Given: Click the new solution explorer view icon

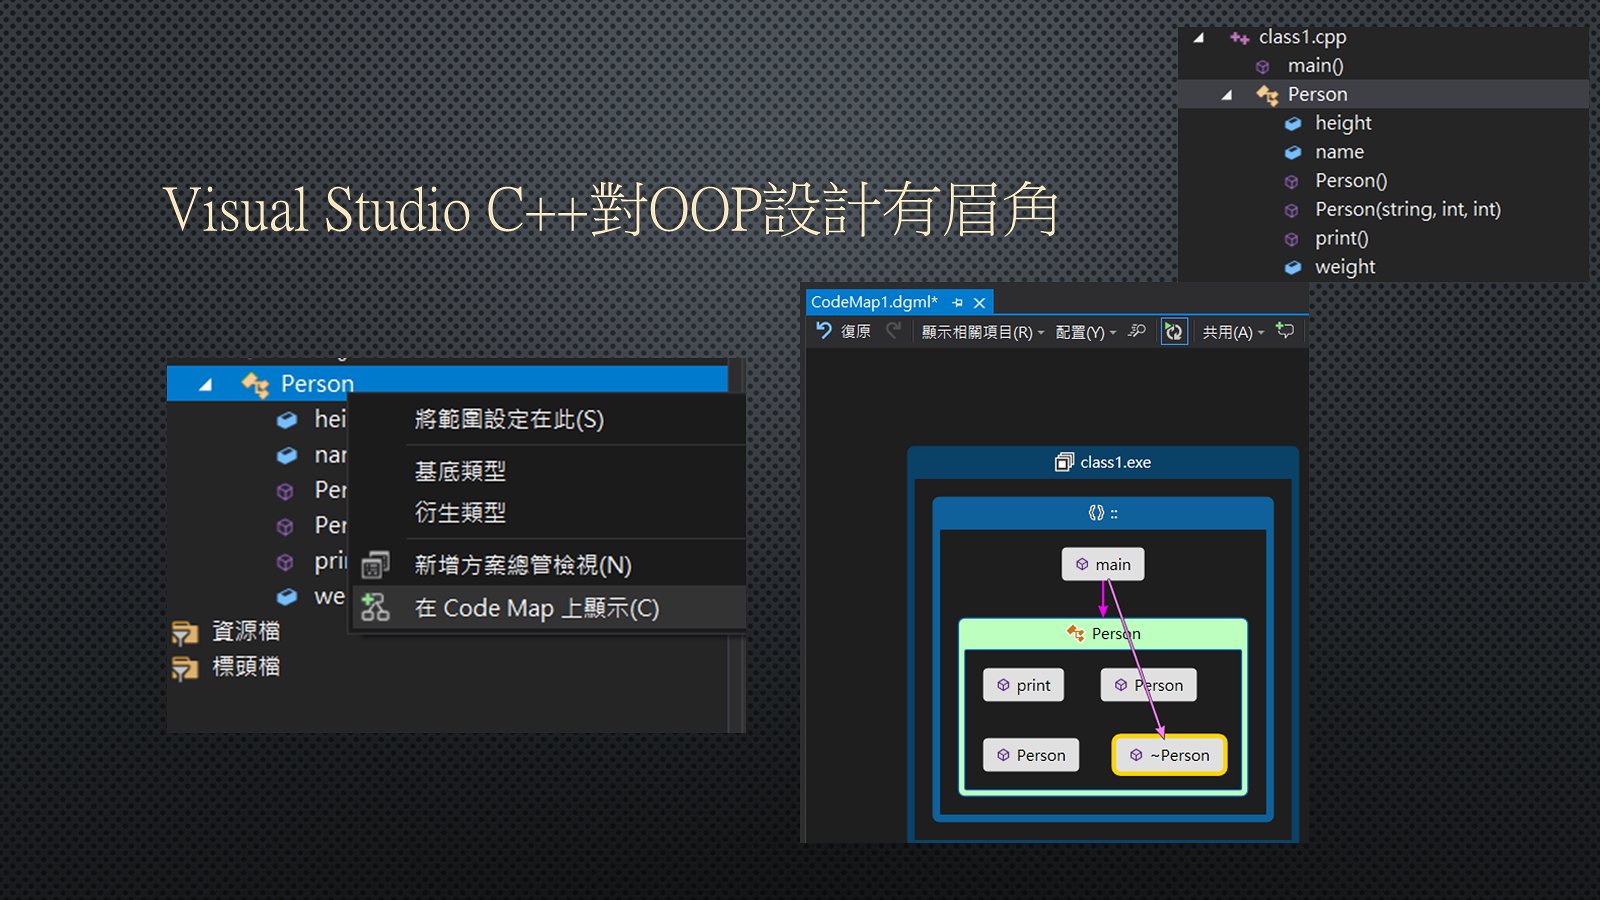Looking at the screenshot, I should coord(375,565).
